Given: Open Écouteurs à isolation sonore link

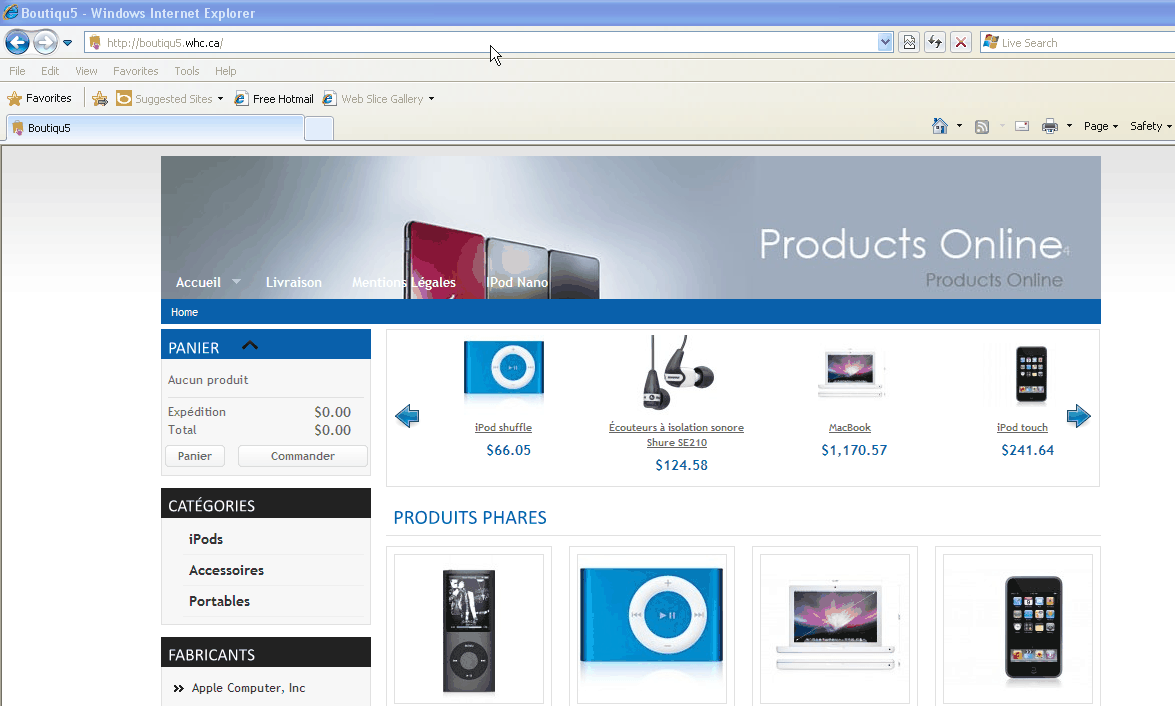Looking at the screenshot, I should pos(677,435).
